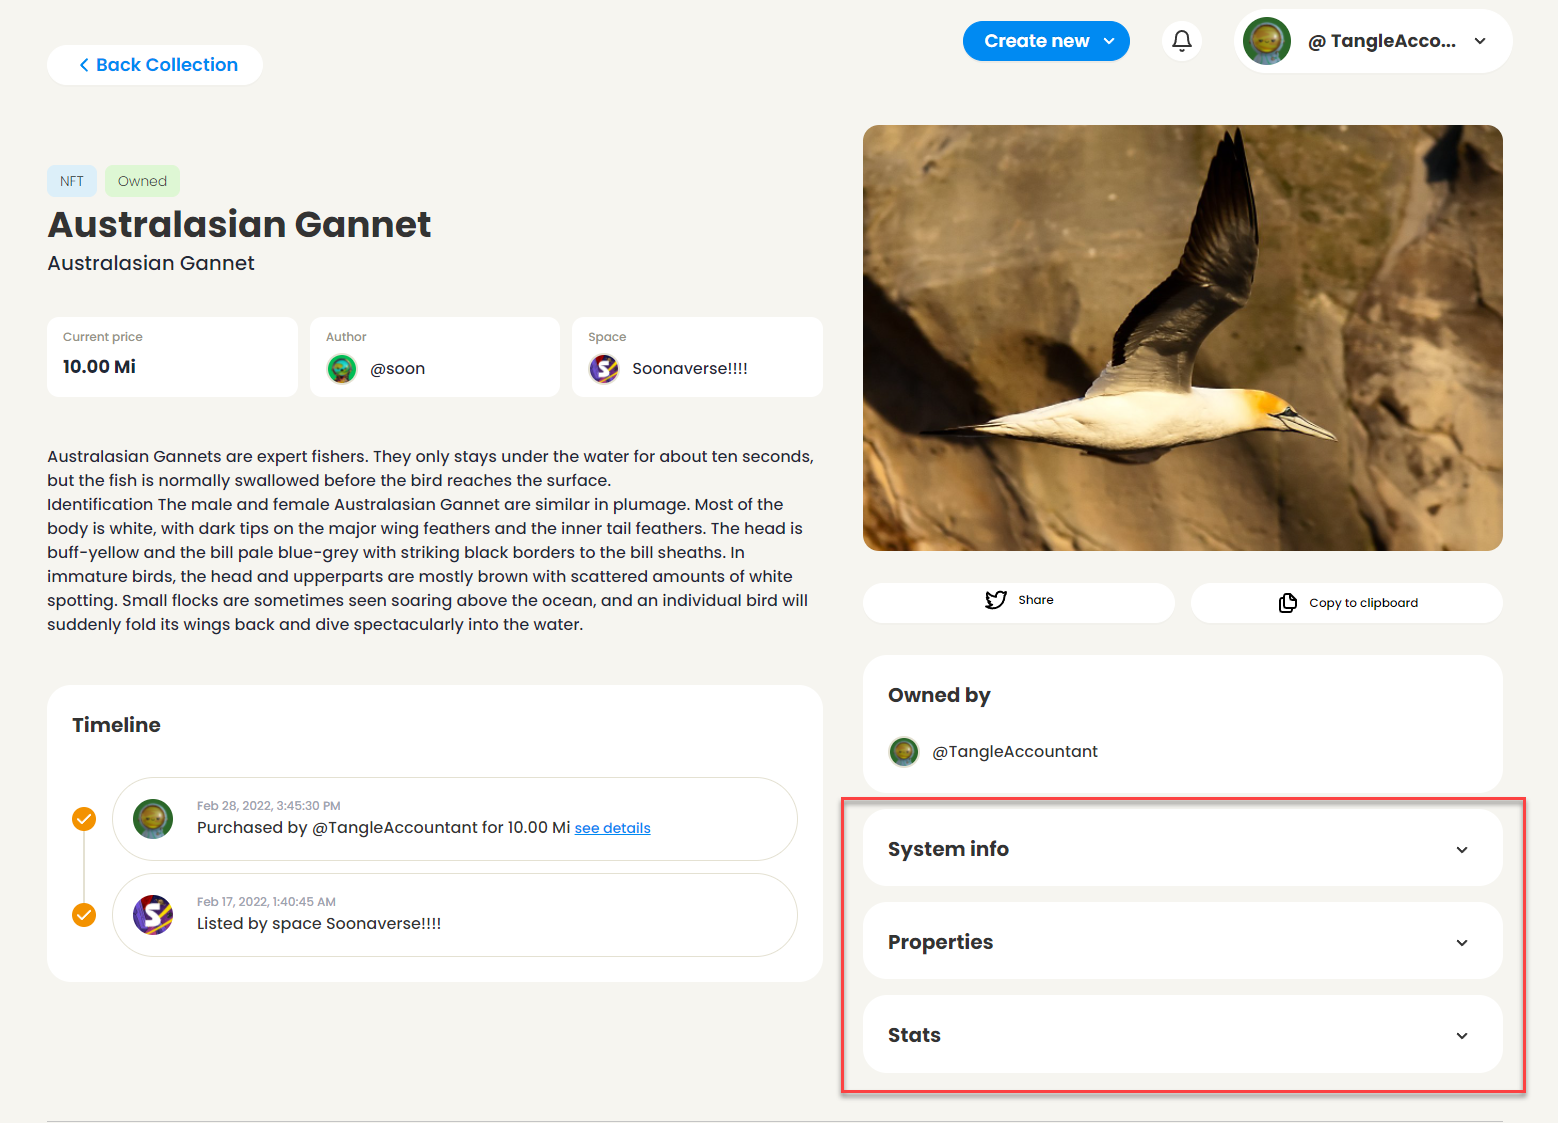The image size is (1558, 1123).
Task: Click the @soon author avatar
Action: (x=342, y=369)
